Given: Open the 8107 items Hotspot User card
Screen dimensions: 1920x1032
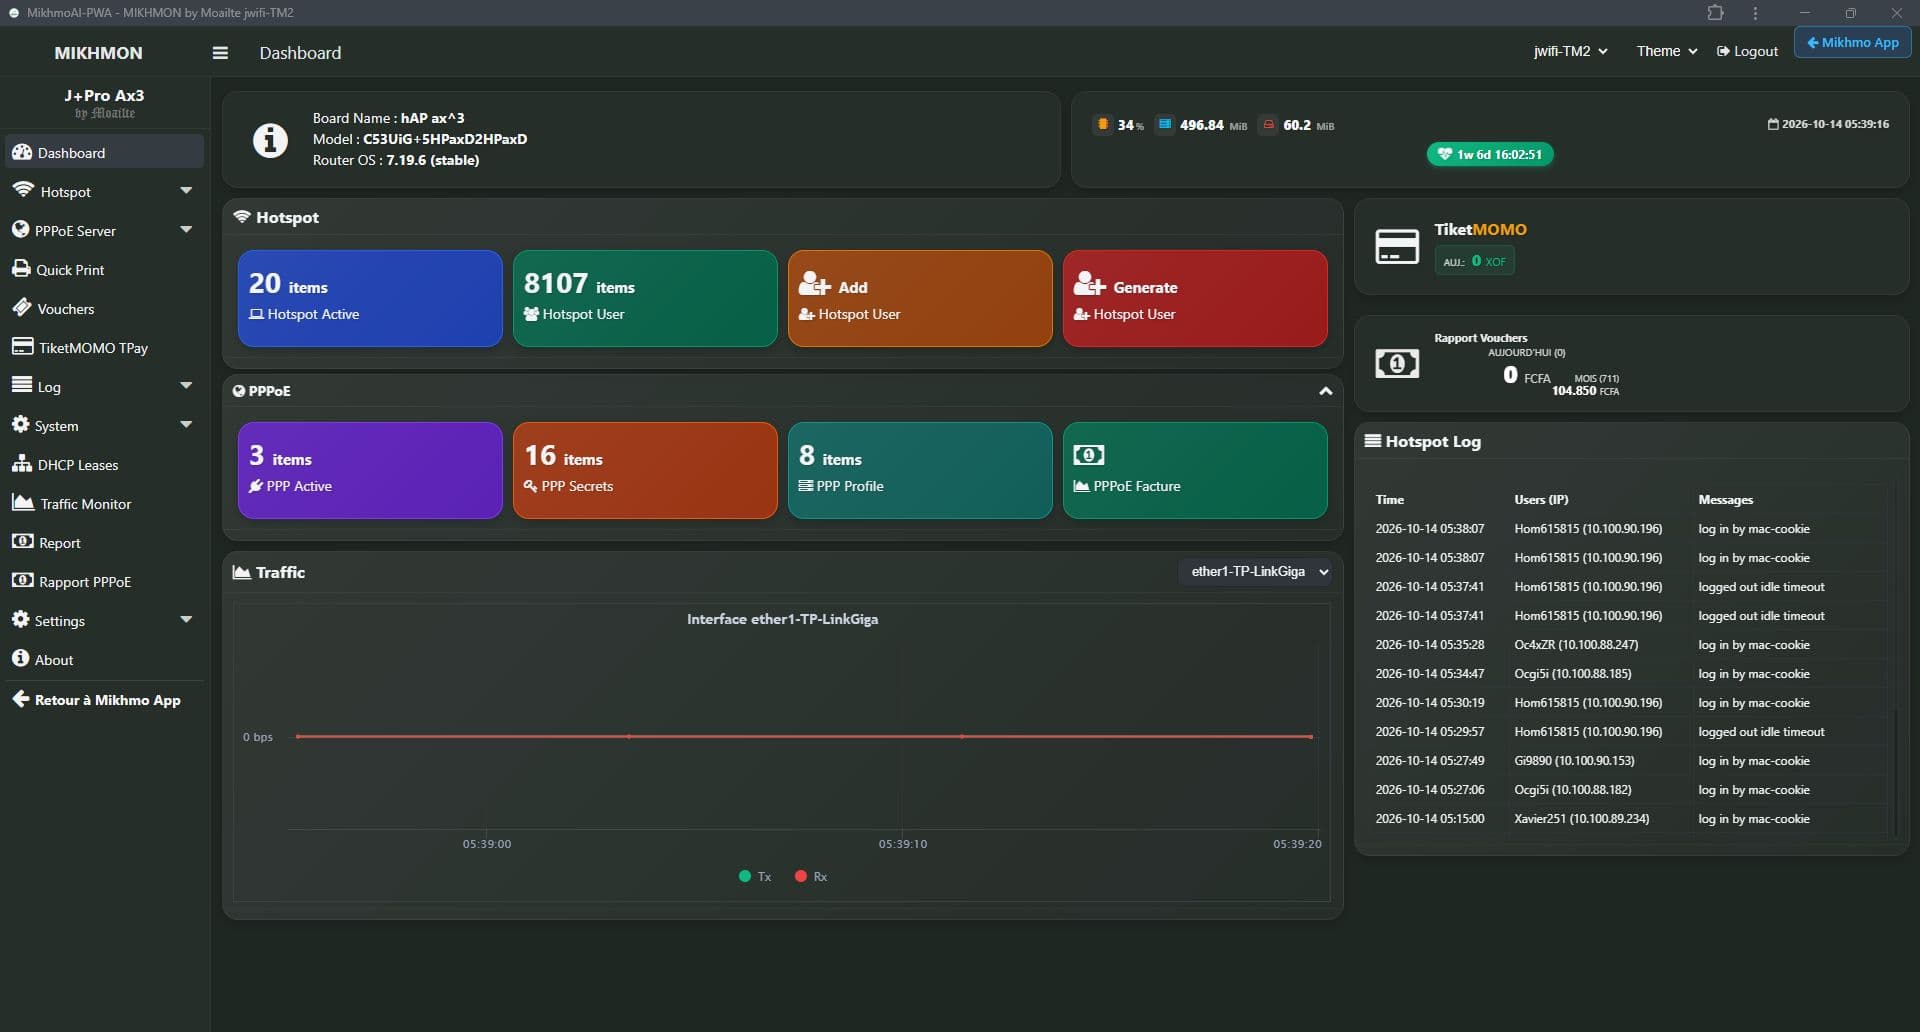Looking at the screenshot, I should (x=645, y=298).
